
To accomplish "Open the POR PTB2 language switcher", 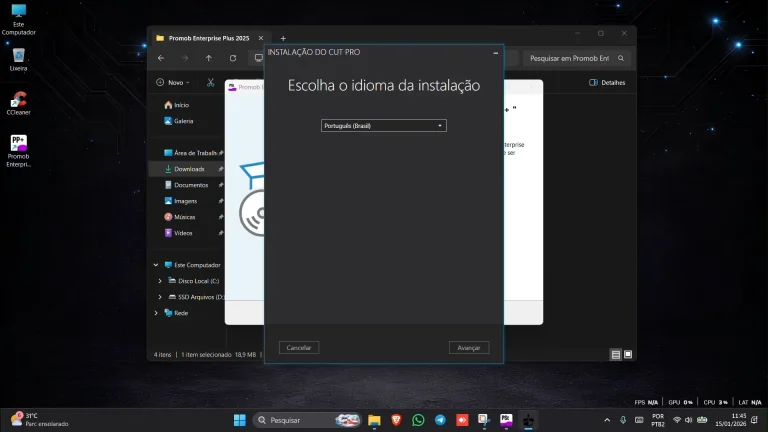I will point(658,420).
